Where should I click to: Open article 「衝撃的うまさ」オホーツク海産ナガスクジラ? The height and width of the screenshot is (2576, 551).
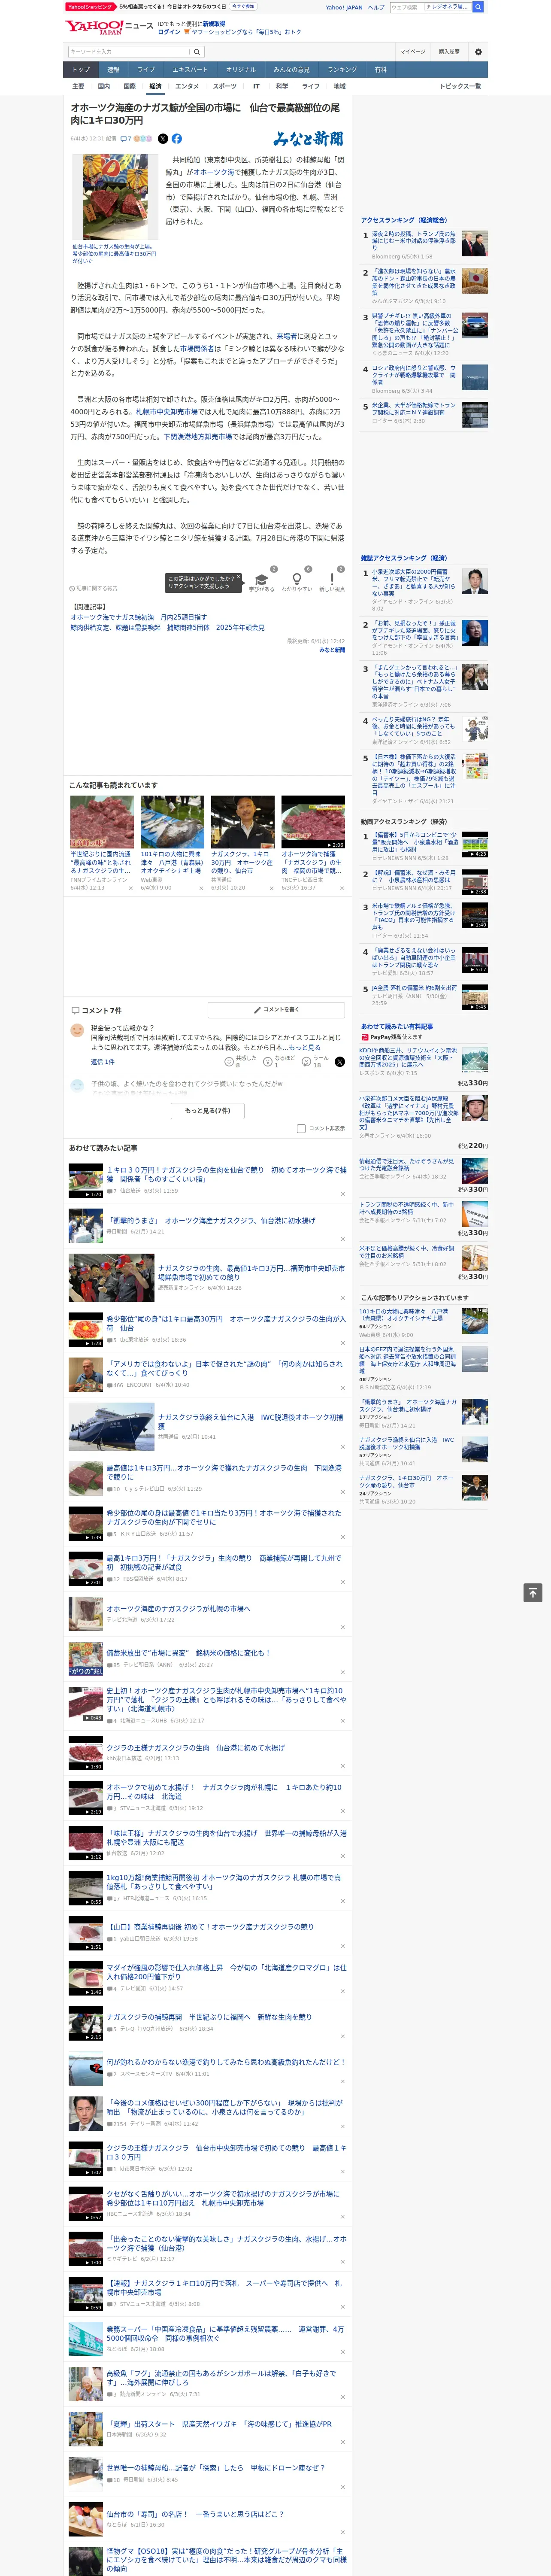211,1220
